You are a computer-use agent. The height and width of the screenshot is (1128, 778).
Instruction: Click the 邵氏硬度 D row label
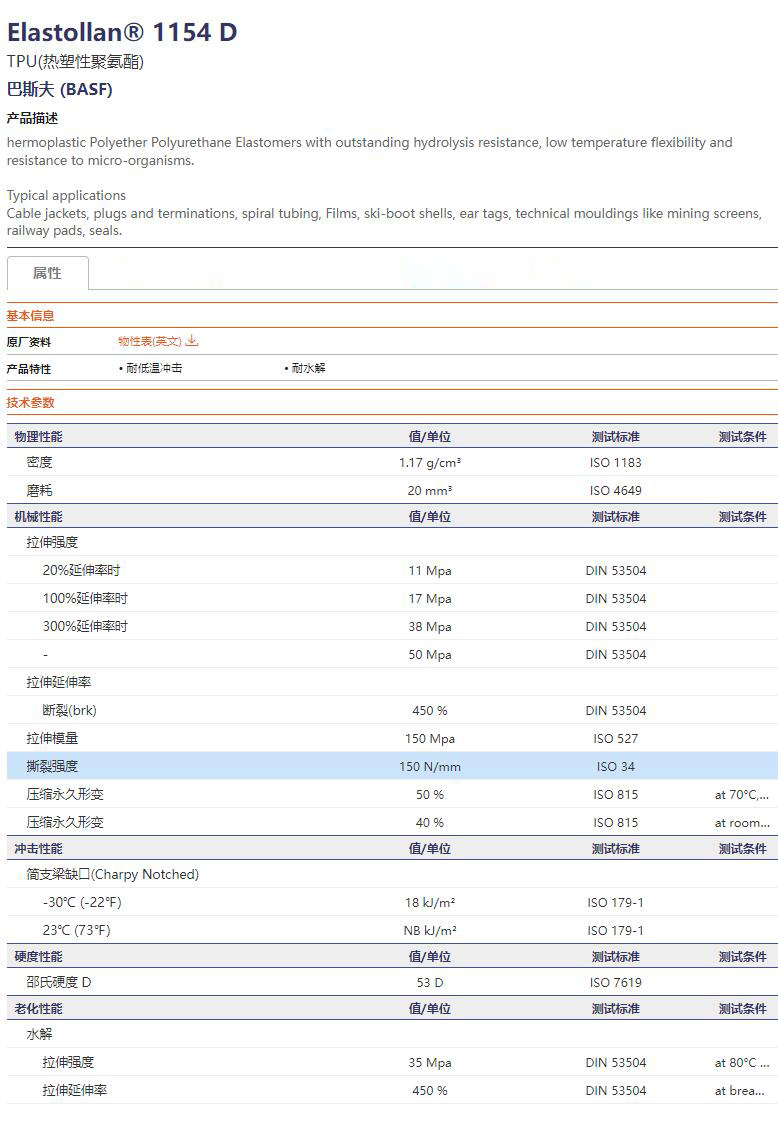pos(59,983)
